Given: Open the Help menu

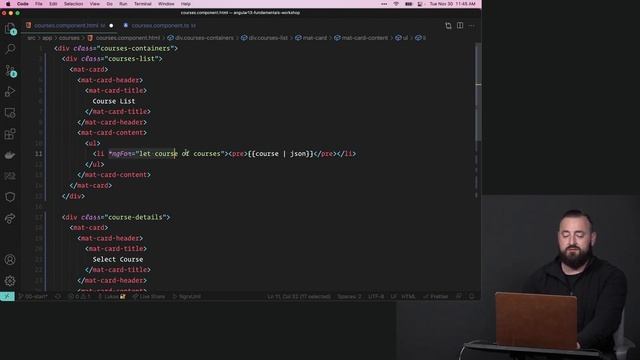Looking at the screenshot, I should click(x=186, y=4).
